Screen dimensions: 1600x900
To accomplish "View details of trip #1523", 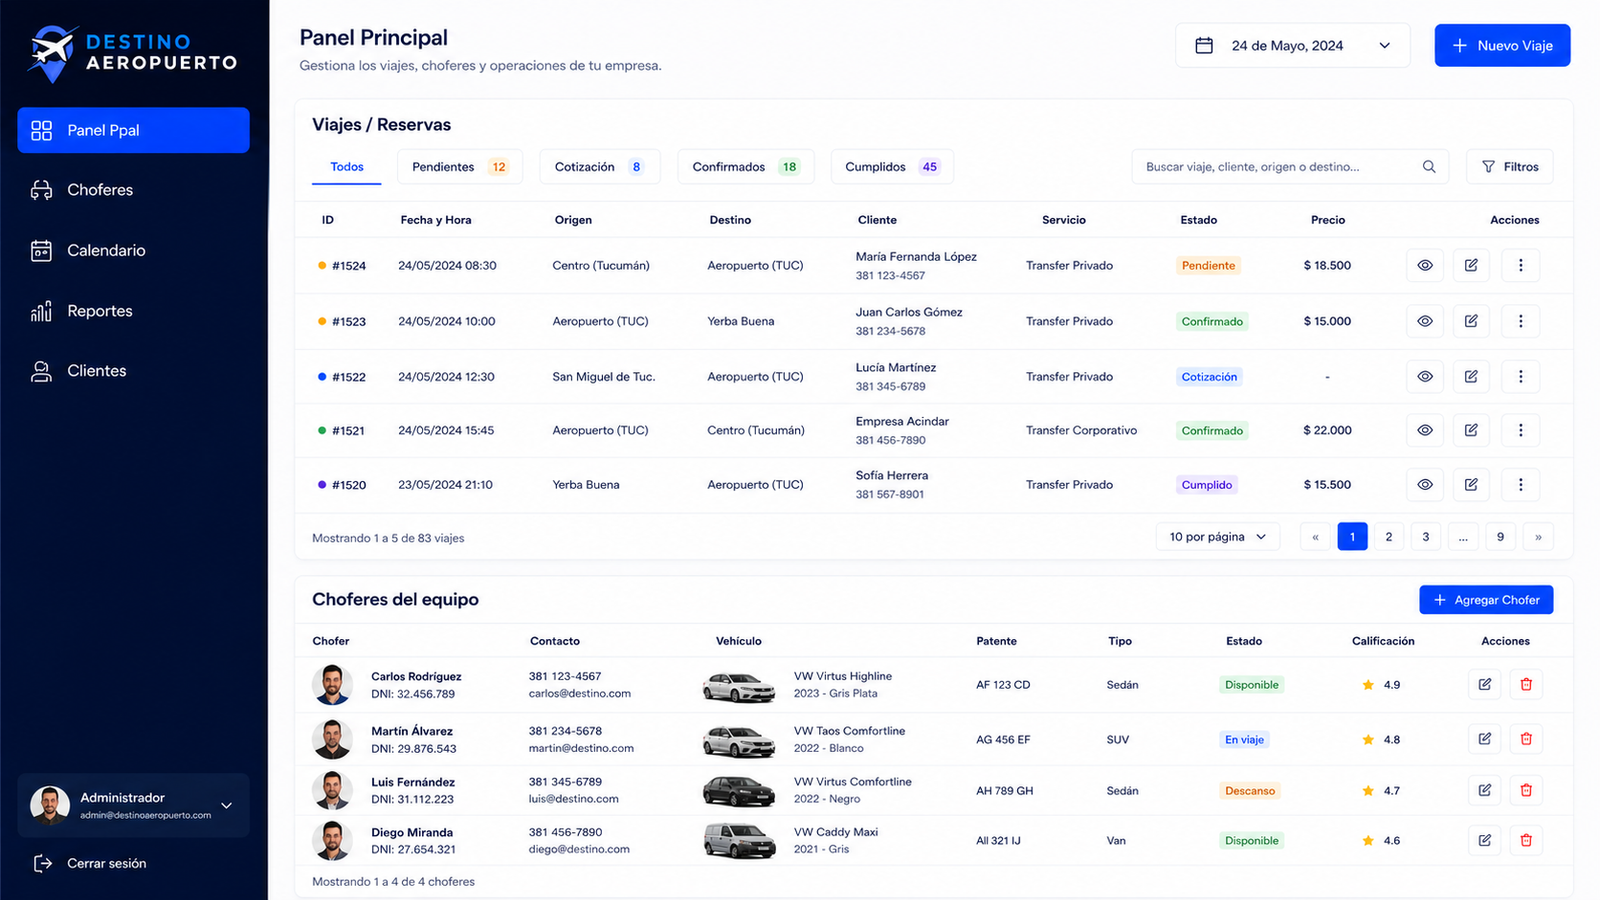I will 1425,321.
